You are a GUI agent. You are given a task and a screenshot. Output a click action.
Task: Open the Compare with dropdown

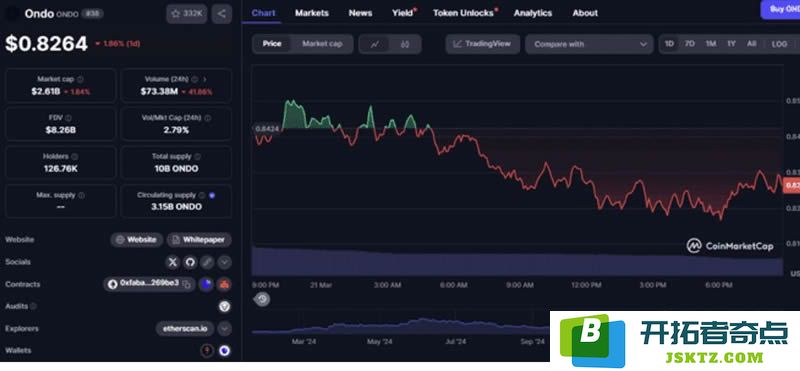tap(589, 44)
